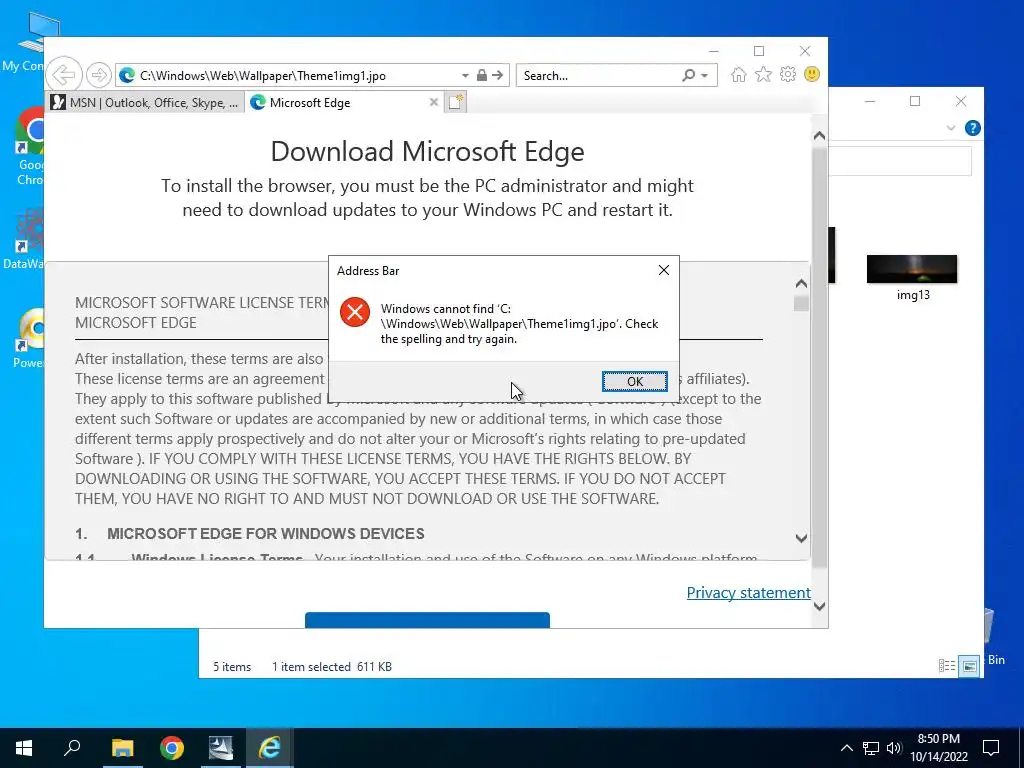
Task: Close the Microsoft Edge tab
Action: pos(433,102)
